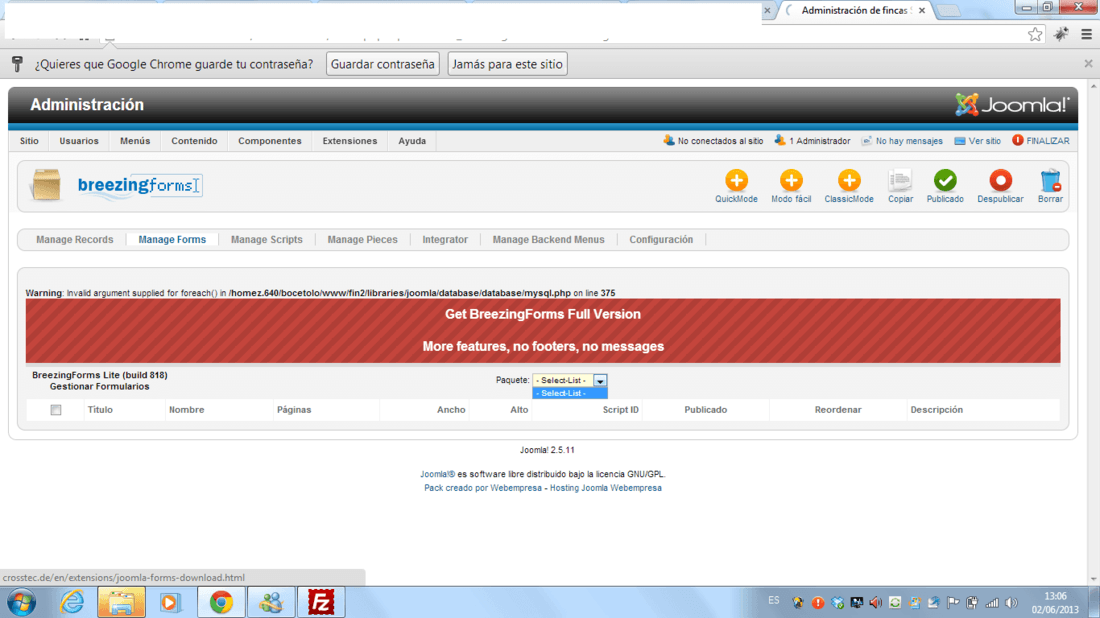Open Chrome menu hamburger icon
Viewport: 1100px width, 618px height.
(1086, 34)
